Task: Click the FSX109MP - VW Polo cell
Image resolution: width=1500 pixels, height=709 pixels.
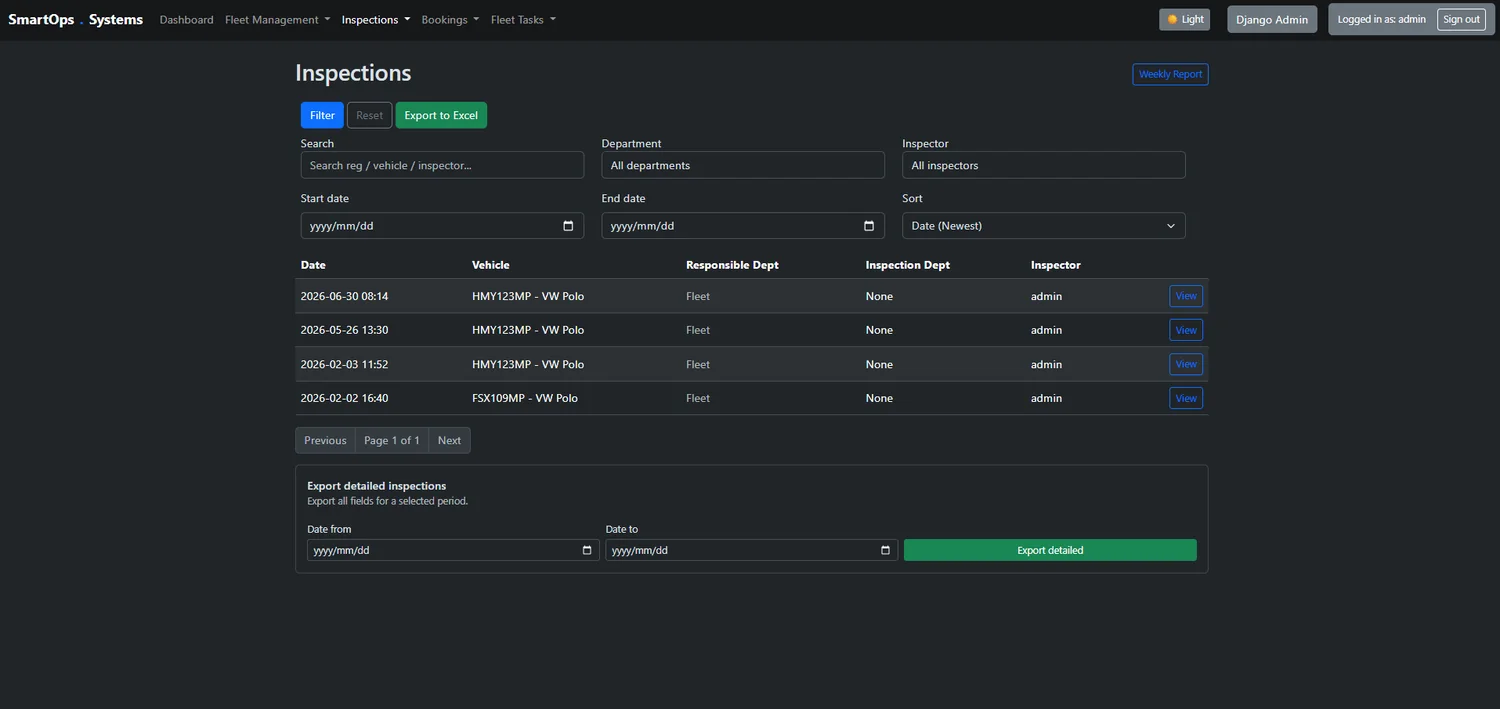Action: (525, 398)
